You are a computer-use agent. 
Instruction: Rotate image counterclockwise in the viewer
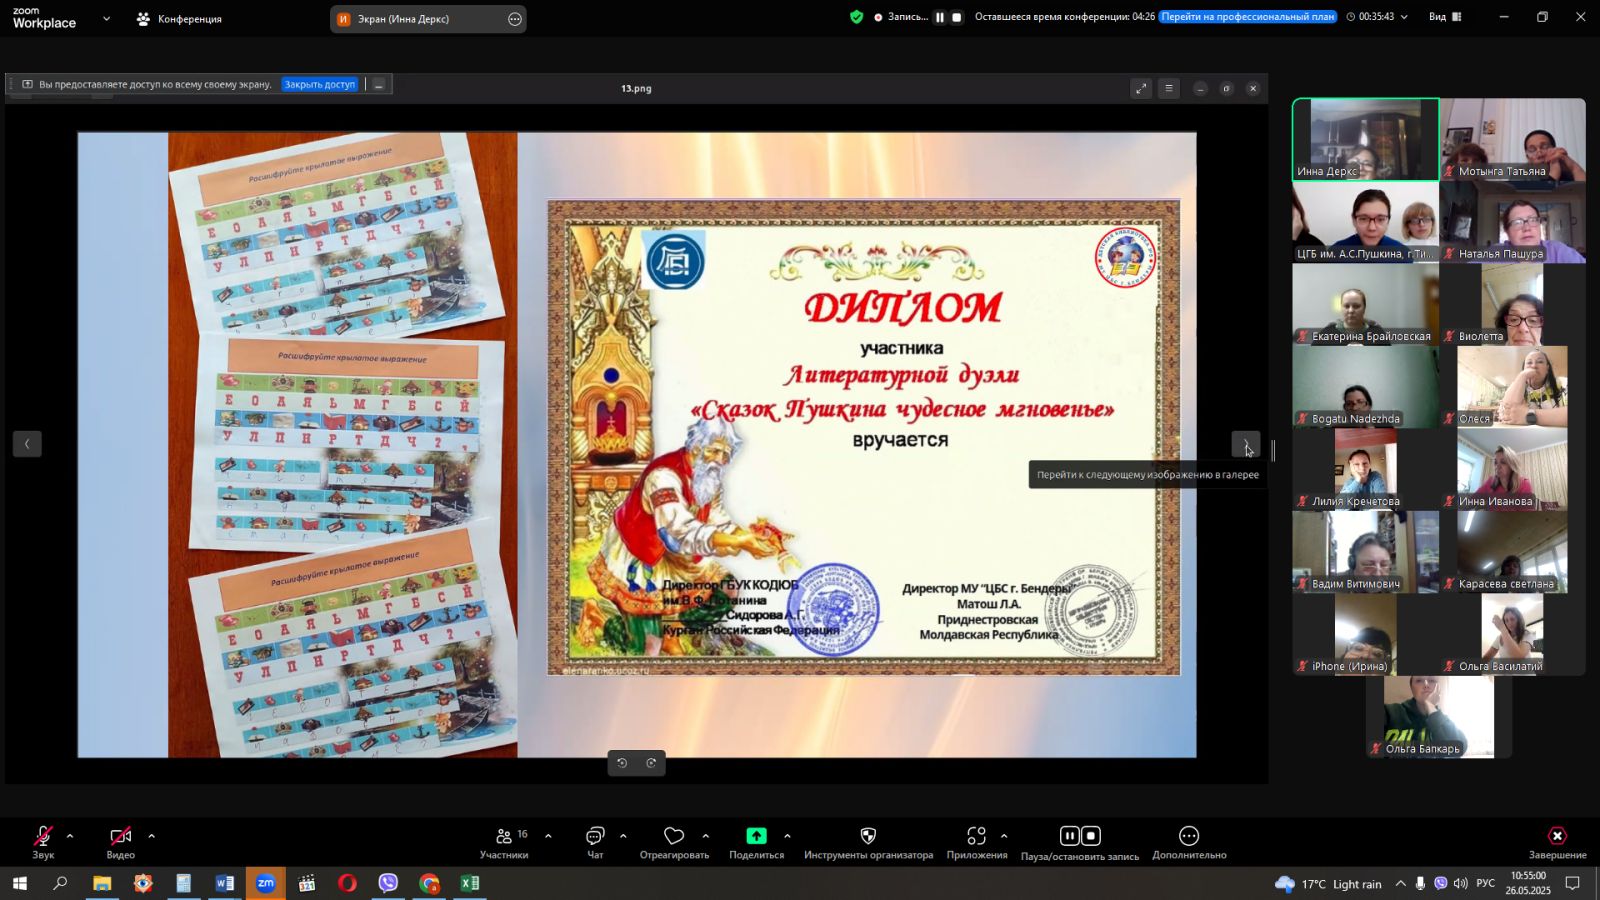(x=622, y=763)
